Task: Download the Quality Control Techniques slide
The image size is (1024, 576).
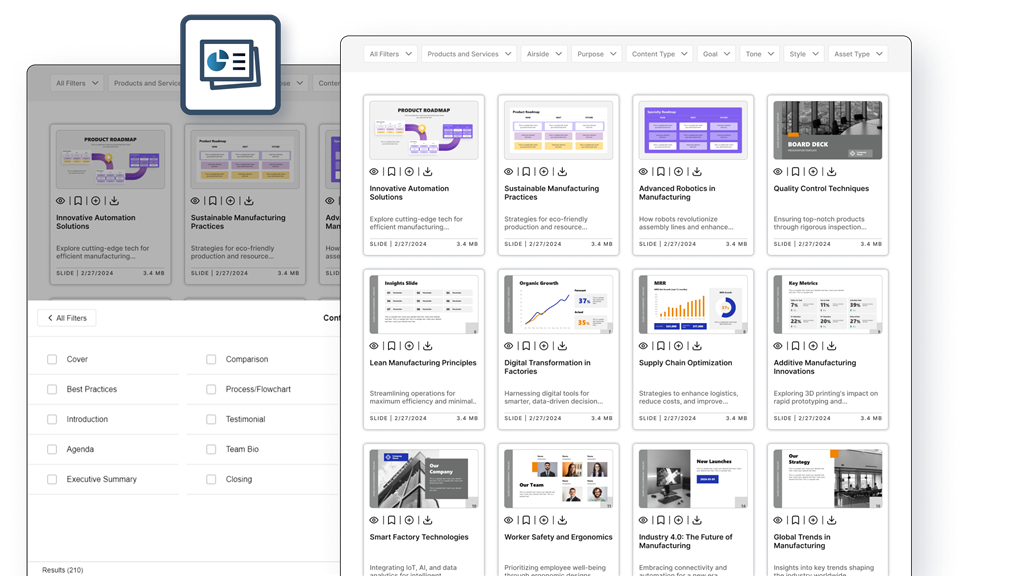Action: [x=830, y=172]
